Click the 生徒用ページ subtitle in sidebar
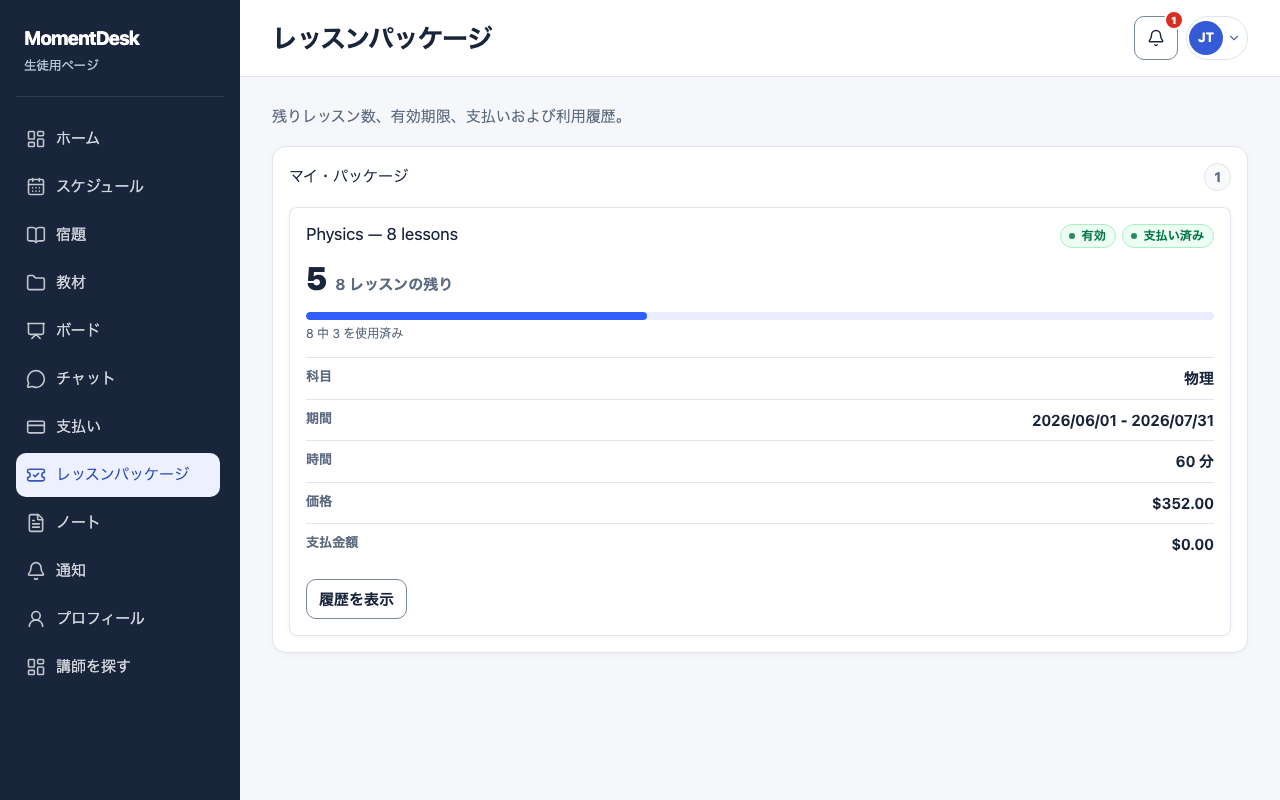The image size is (1280, 800). (x=61, y=66)
